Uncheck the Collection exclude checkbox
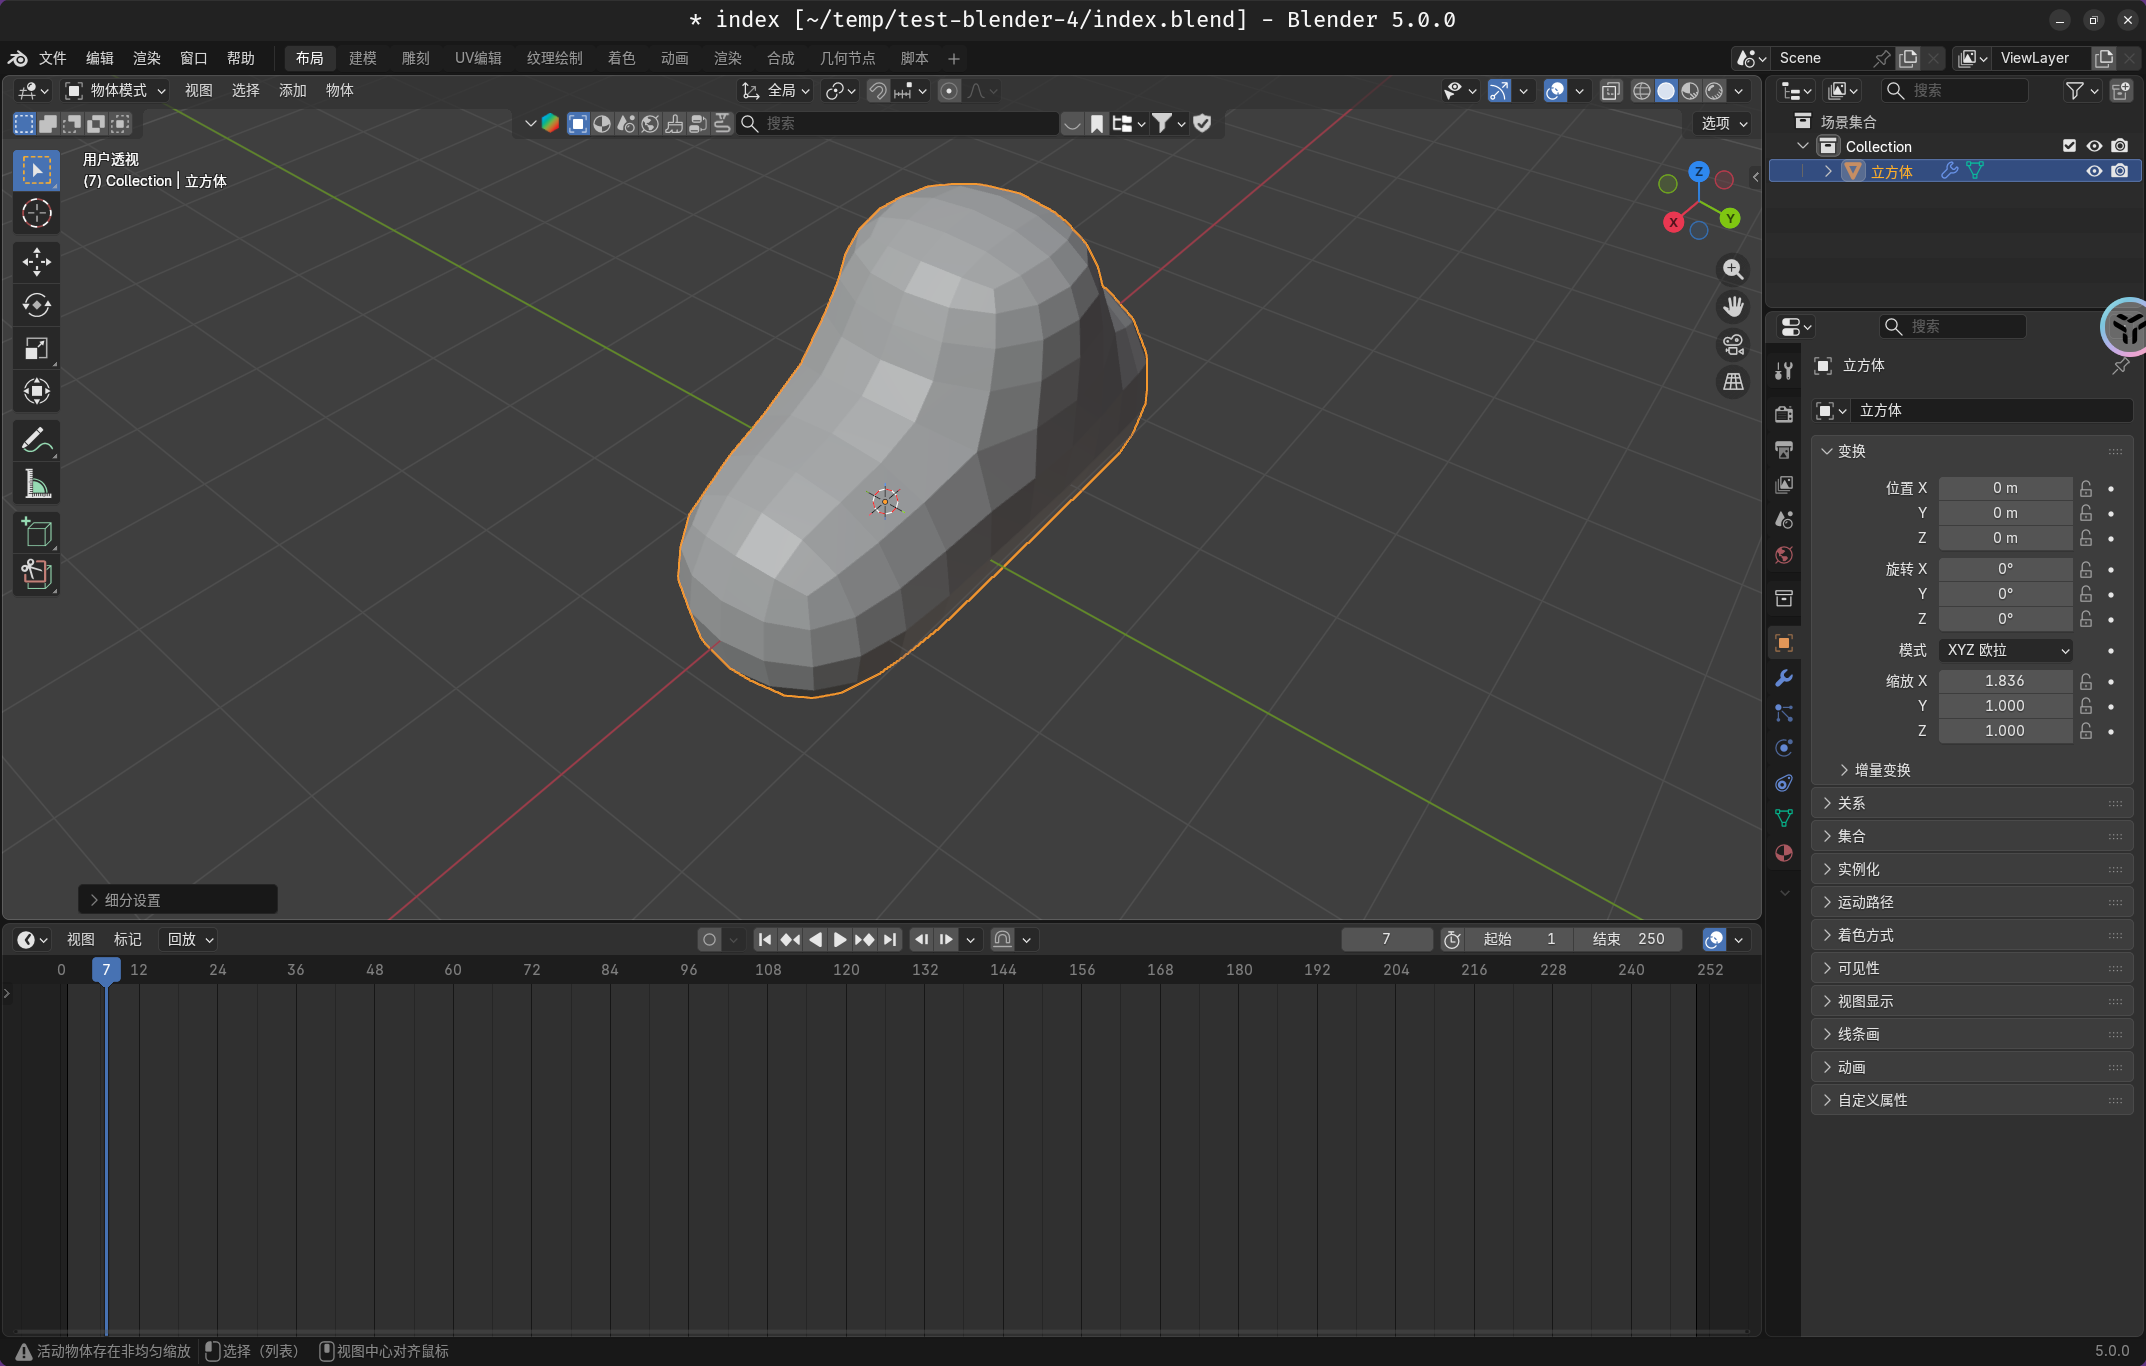 click(2069, 146)
